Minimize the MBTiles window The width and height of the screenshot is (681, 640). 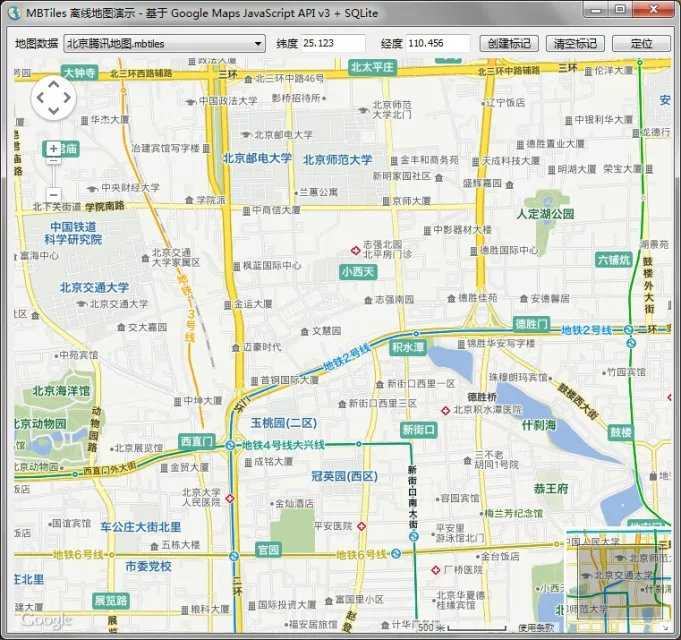point(597,10)
